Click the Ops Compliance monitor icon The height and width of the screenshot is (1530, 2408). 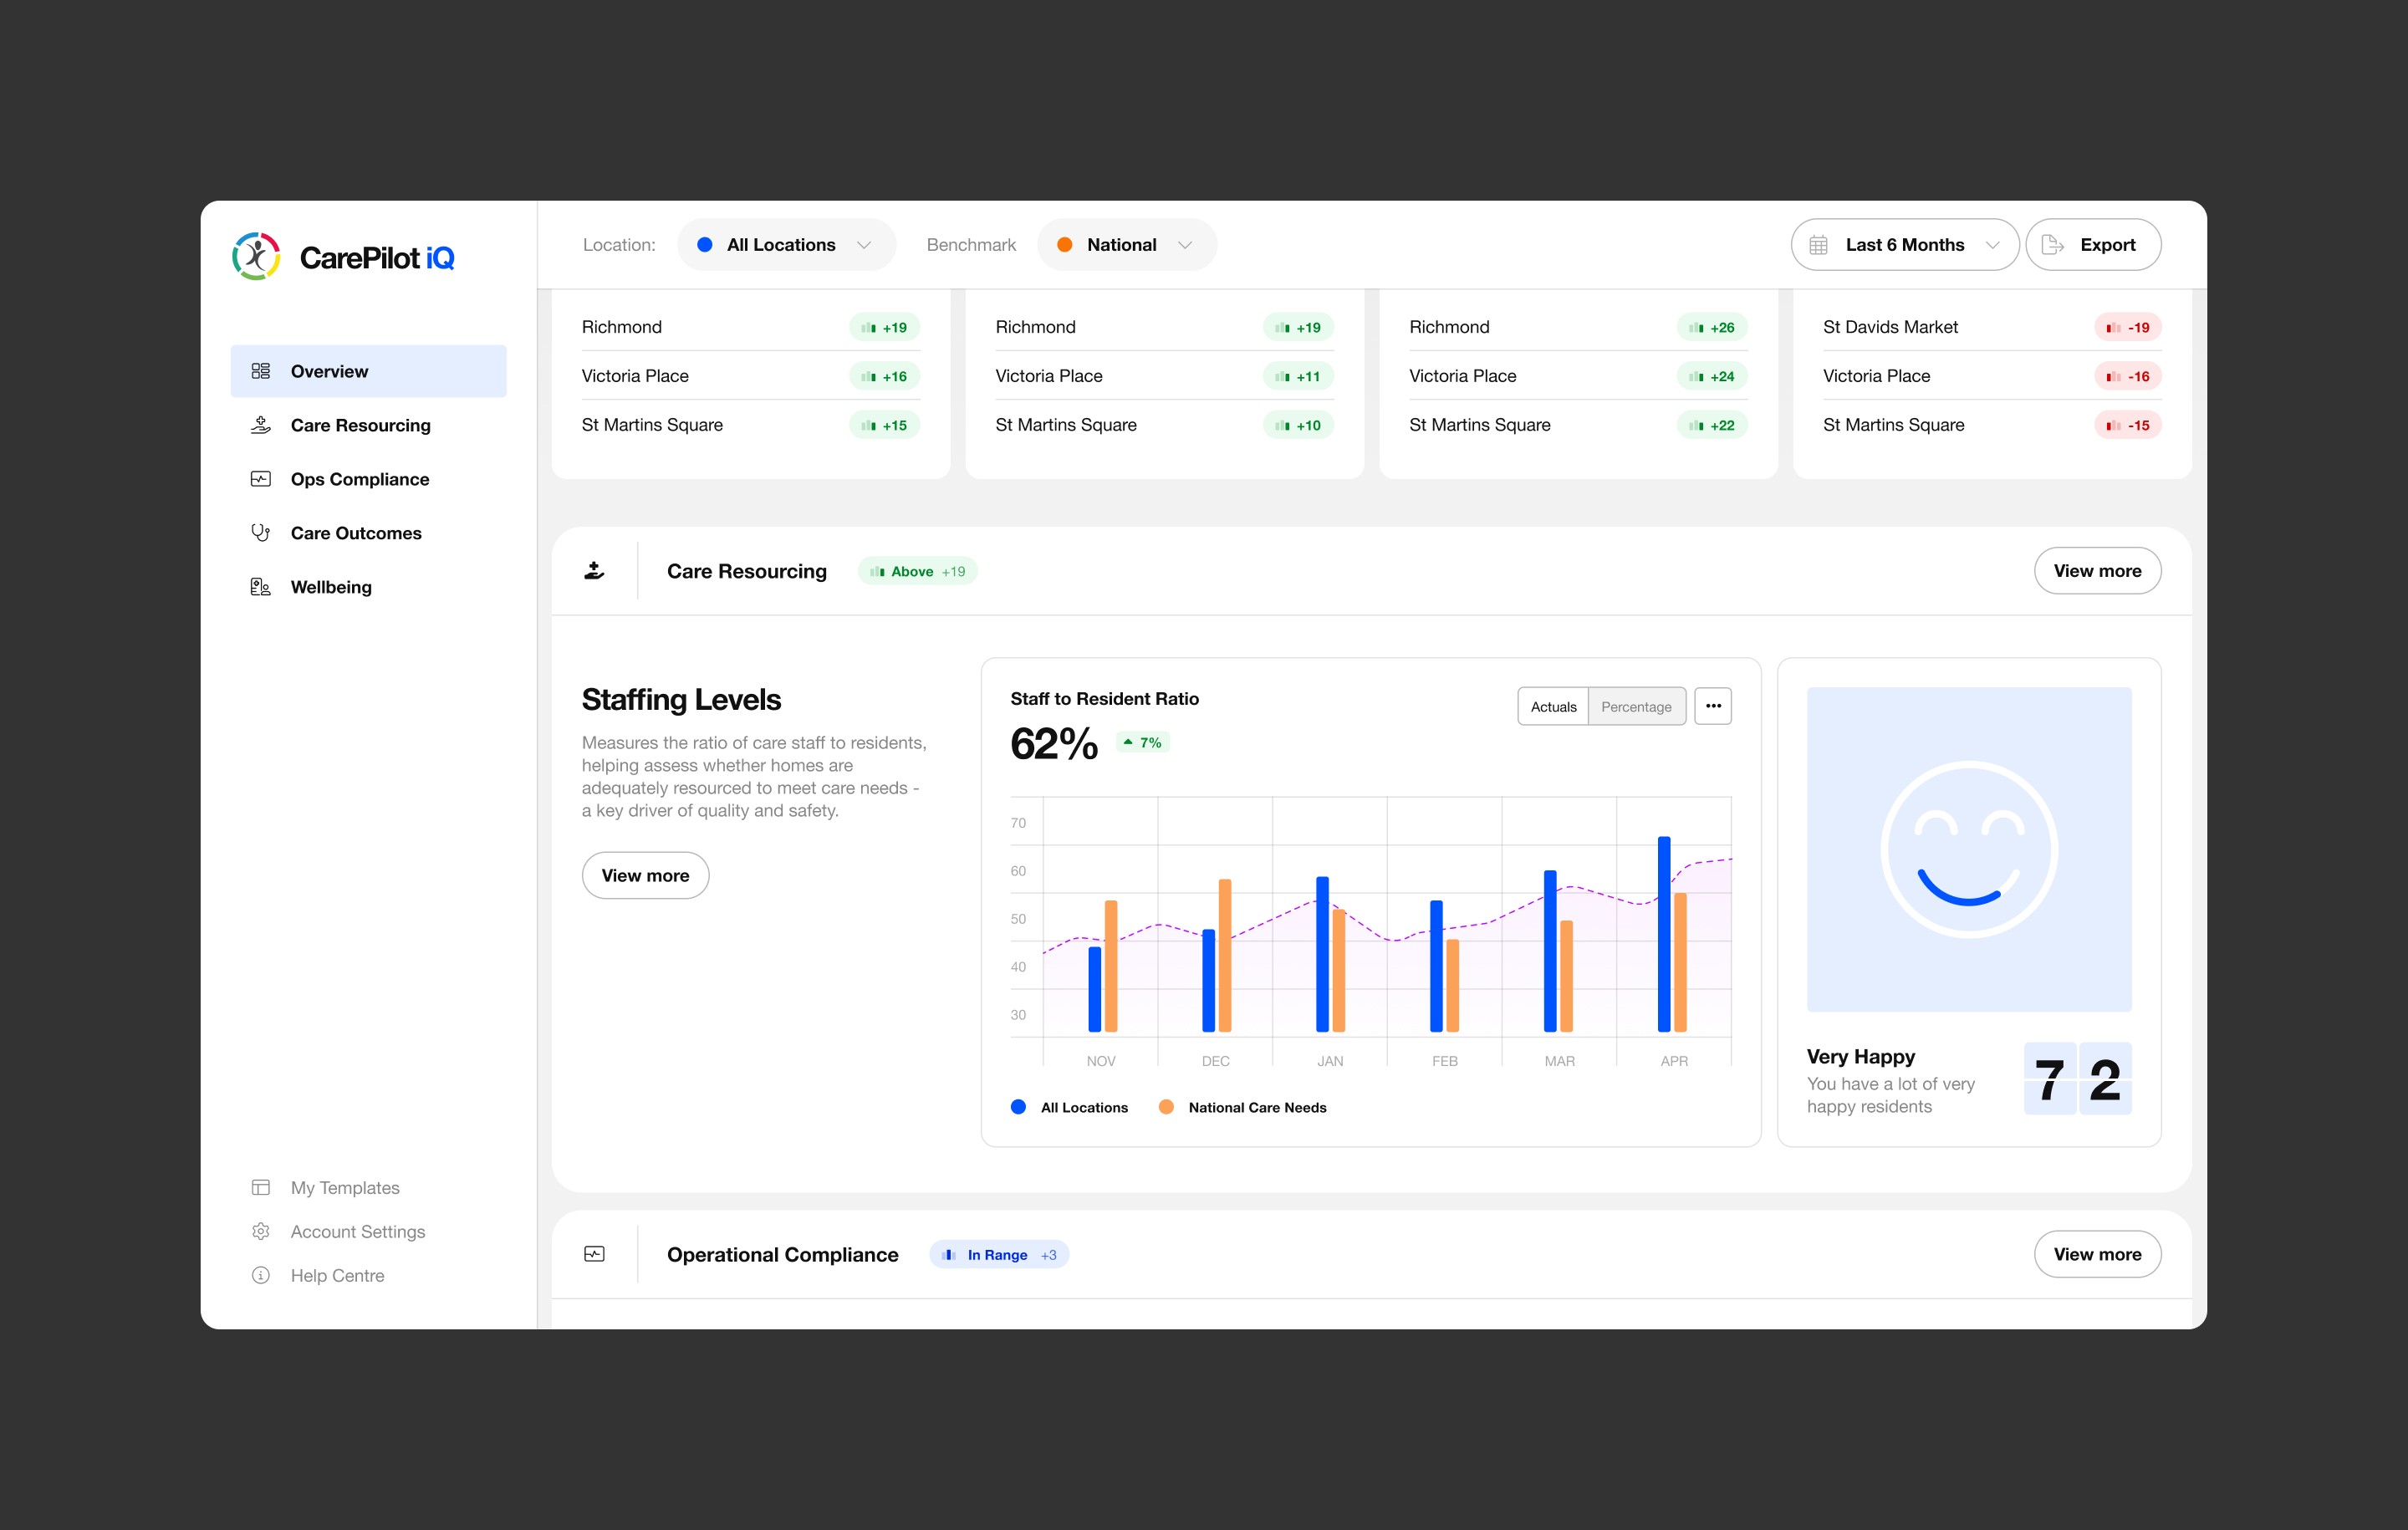pos(261,479)
